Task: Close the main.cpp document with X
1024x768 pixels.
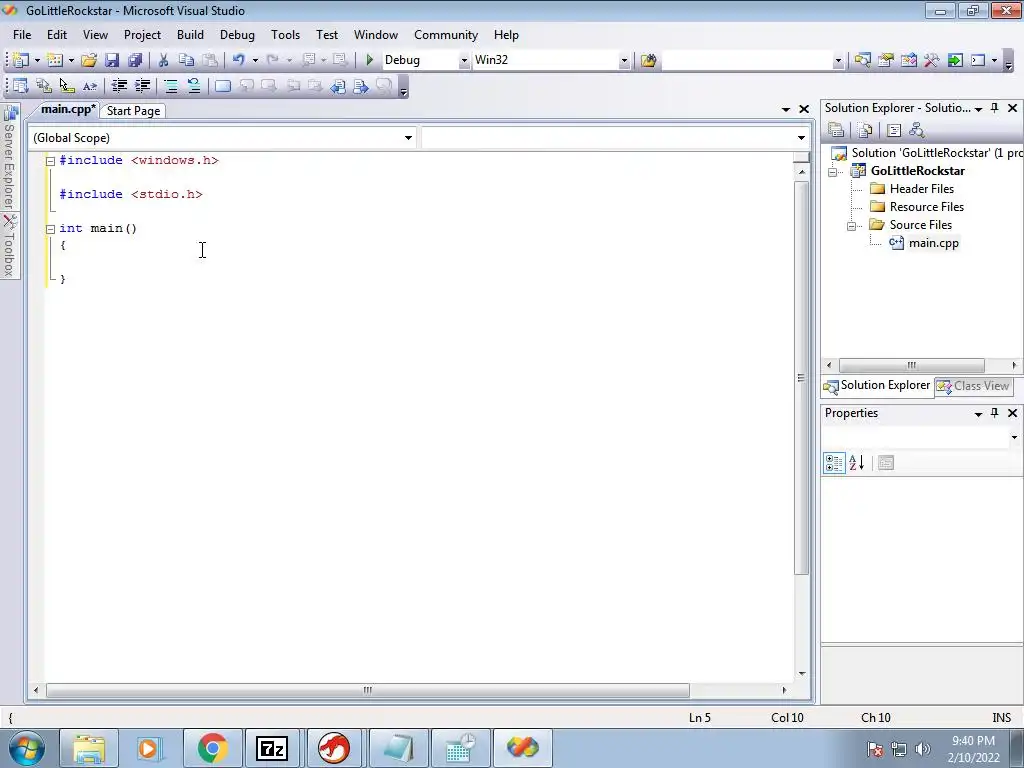Action: (x=804, y=109)
